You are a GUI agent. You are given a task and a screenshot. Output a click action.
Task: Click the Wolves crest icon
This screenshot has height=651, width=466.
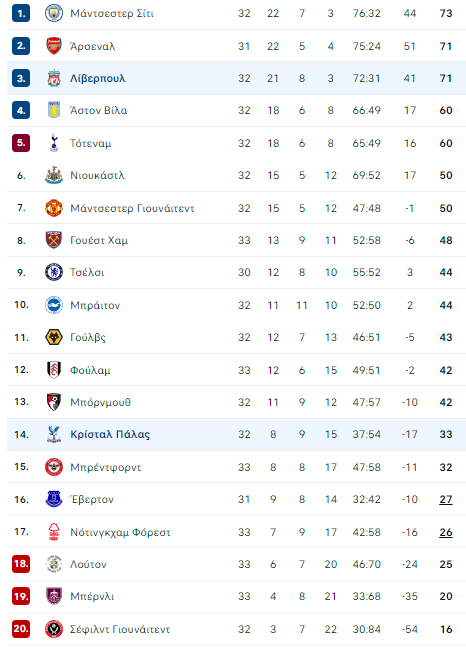54,337
